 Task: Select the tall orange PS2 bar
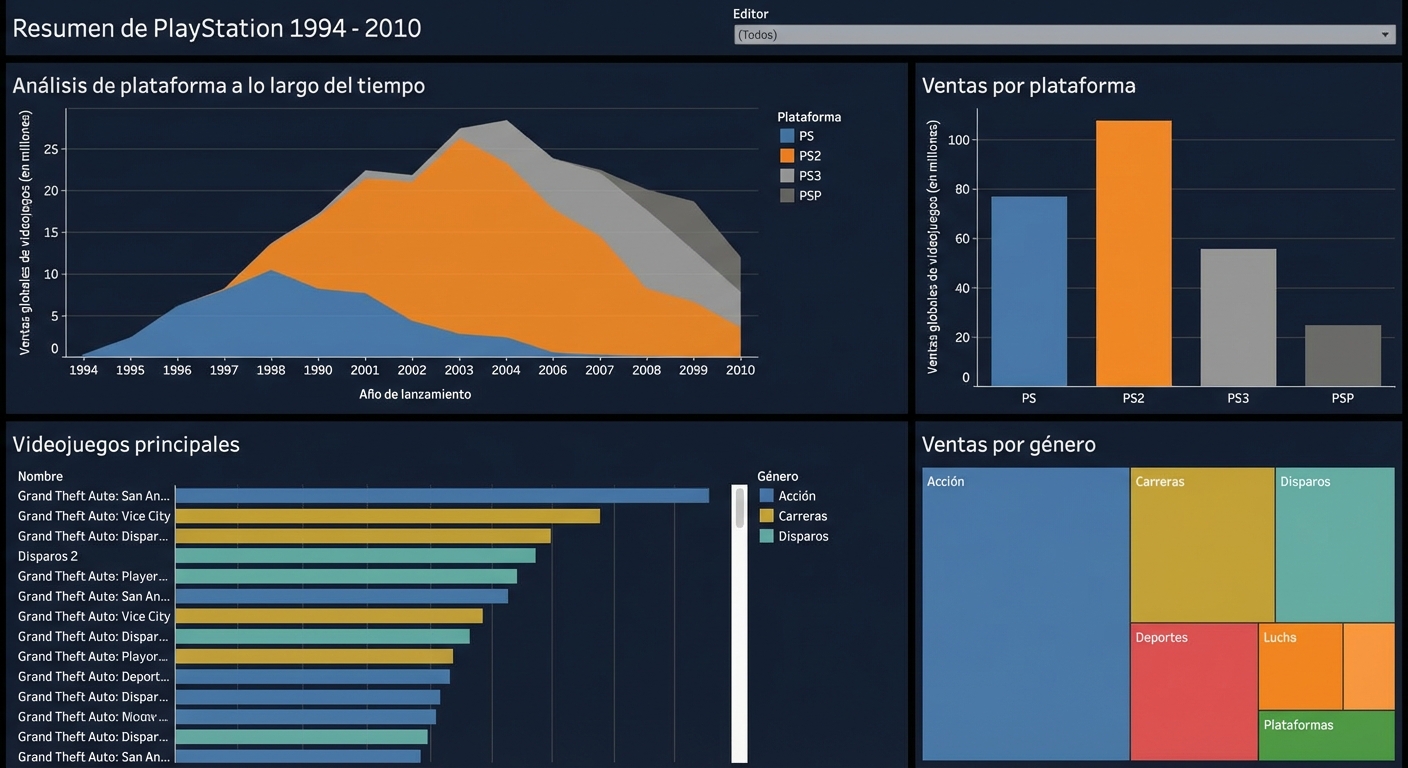coord(1133,253)
